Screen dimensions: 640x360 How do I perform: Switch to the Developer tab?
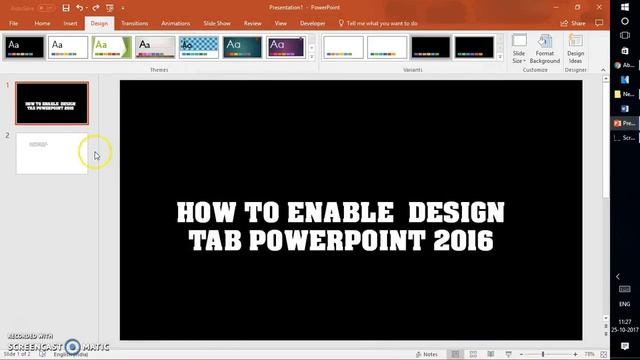pos(313,23)
